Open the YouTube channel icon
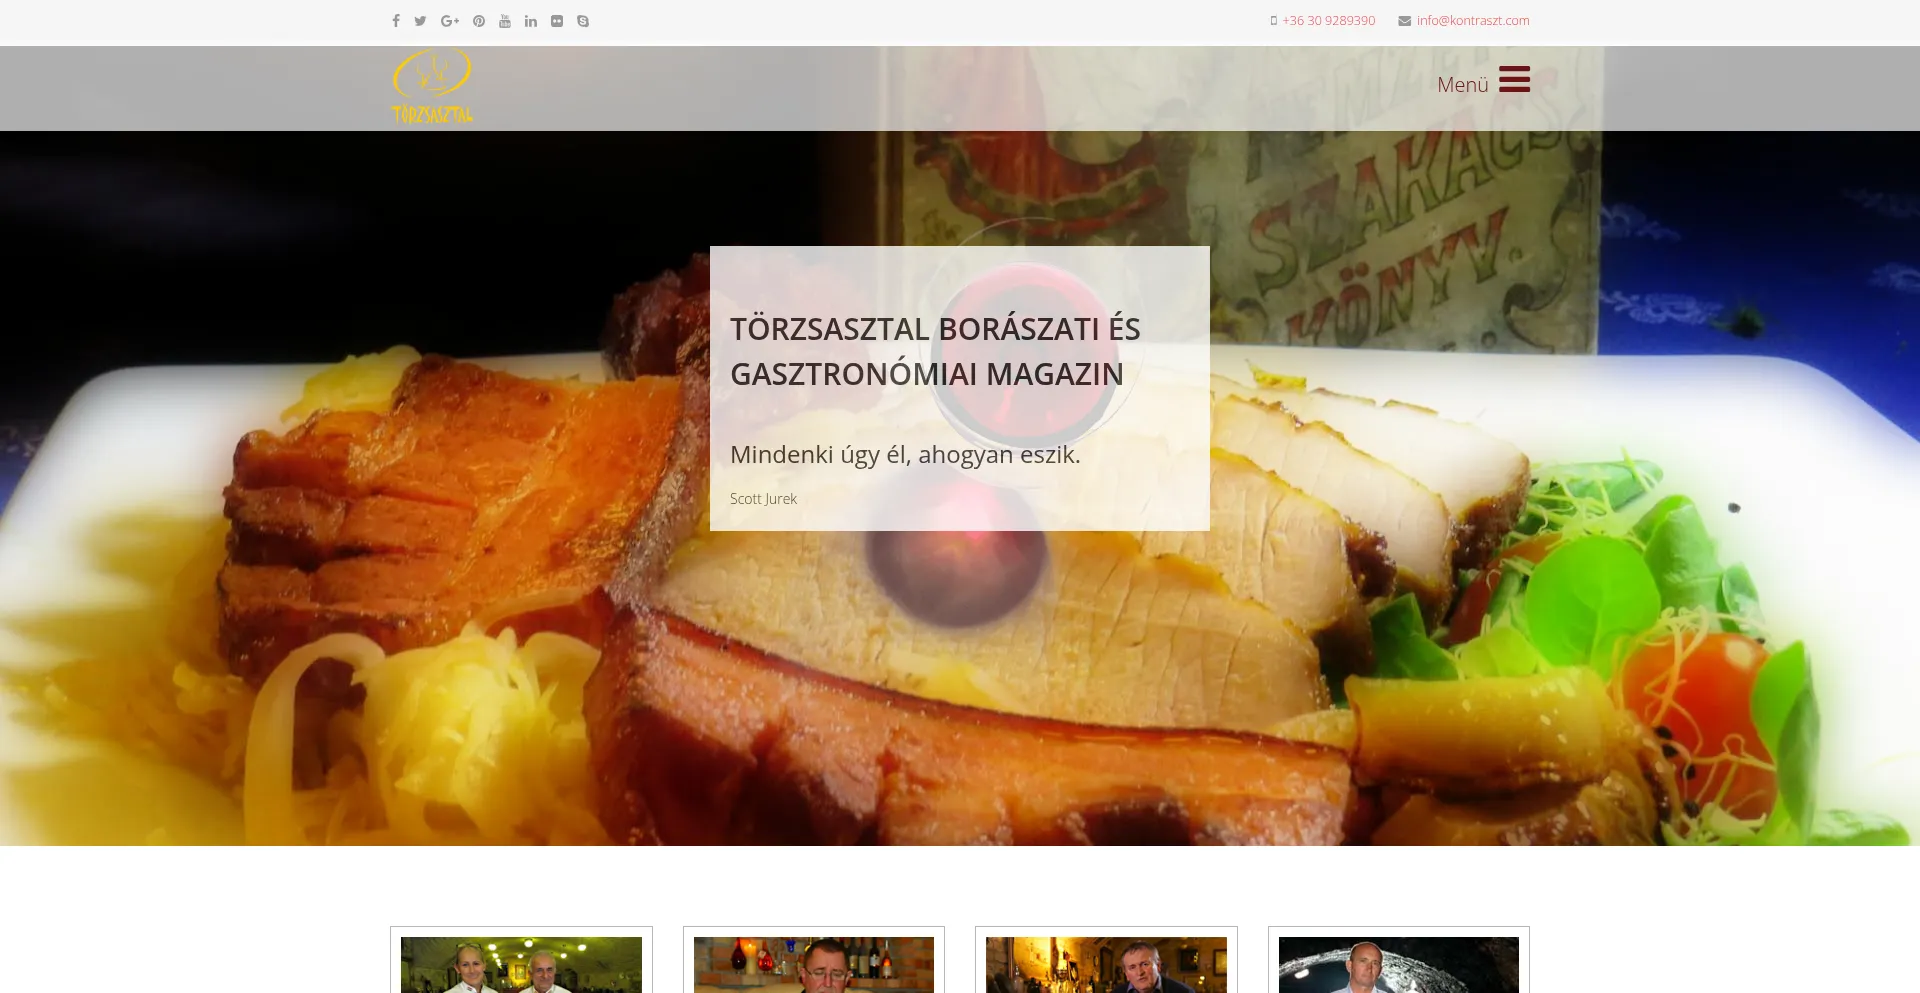The height and width of the screenshot is (993, 1920). (x=504, y=20)
